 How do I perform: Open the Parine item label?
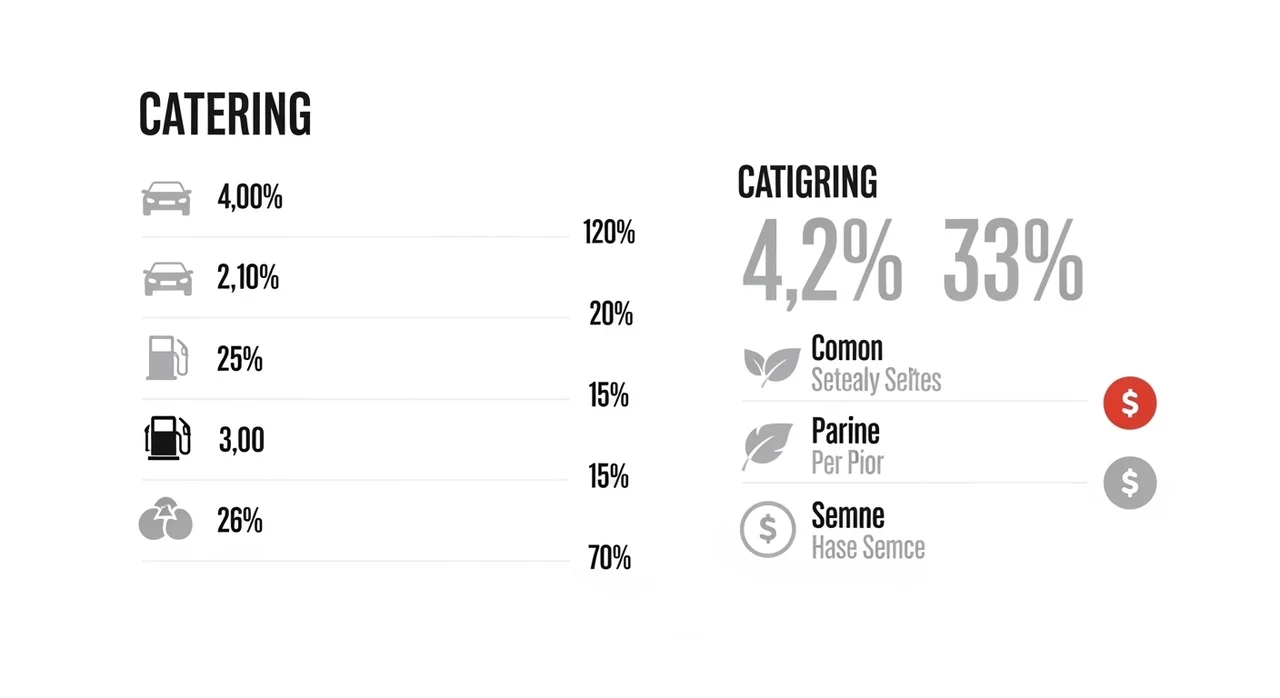(845, 432)
